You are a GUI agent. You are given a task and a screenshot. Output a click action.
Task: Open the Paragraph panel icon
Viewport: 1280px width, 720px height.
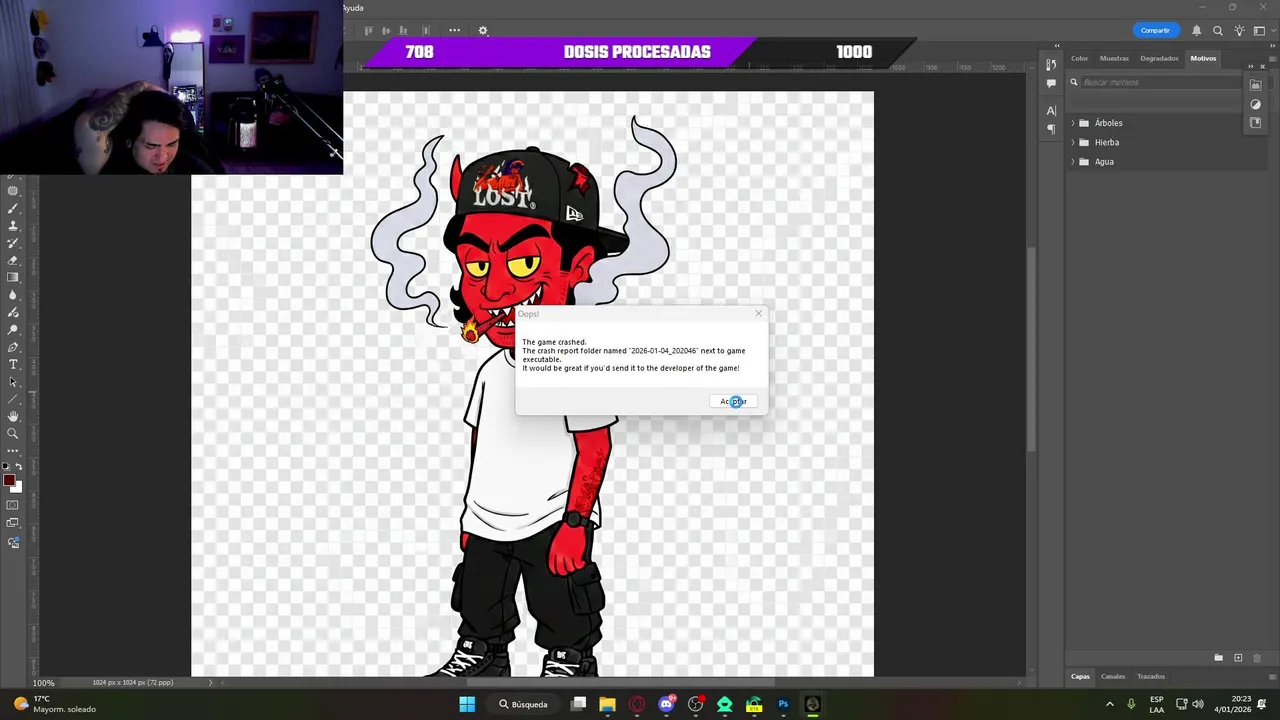pos(1051,129)
